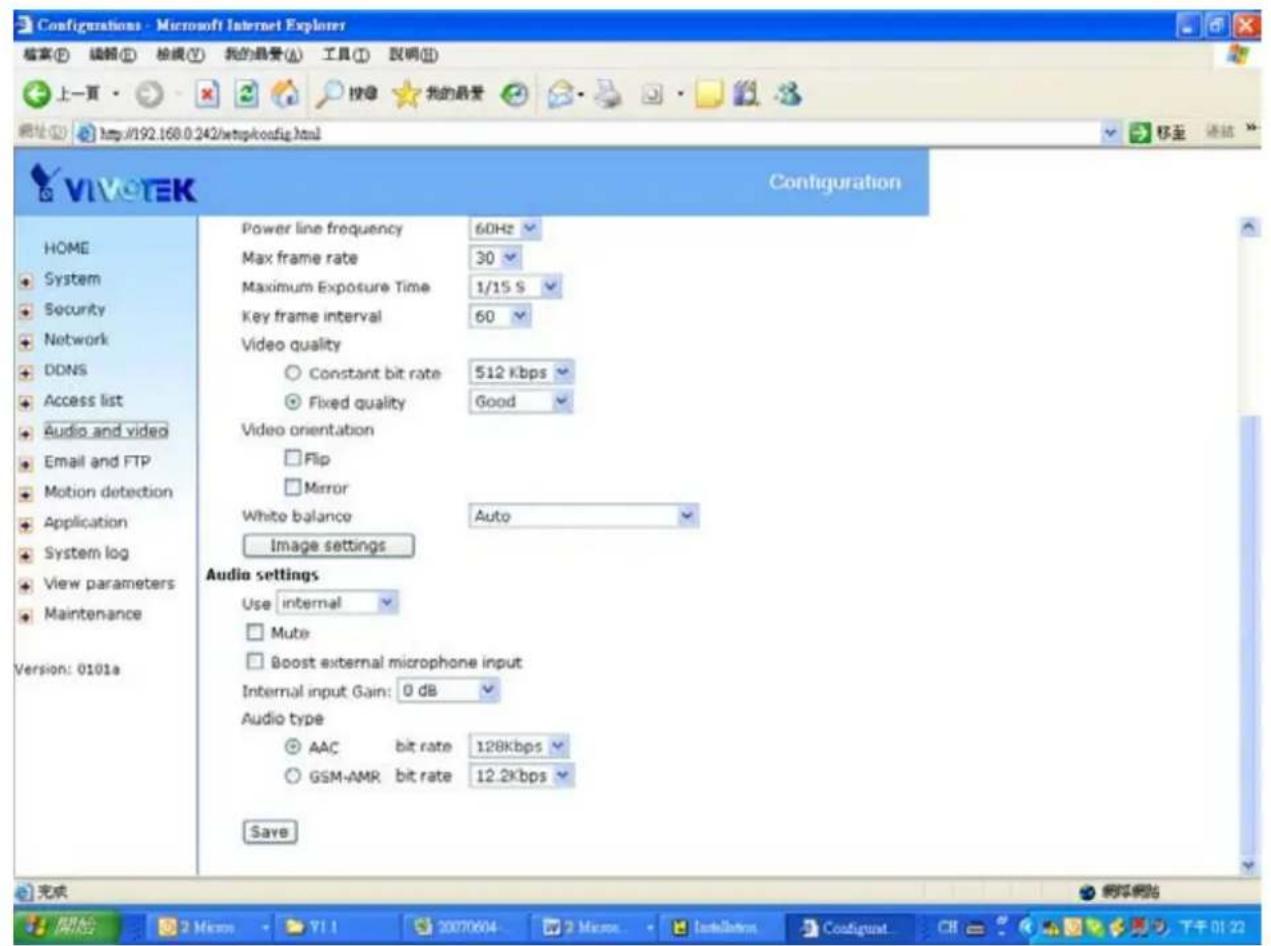This screenshot has width=1271, height=946.
Task: Tick the Mute checkbox
Action: click(x=254, y=632)
